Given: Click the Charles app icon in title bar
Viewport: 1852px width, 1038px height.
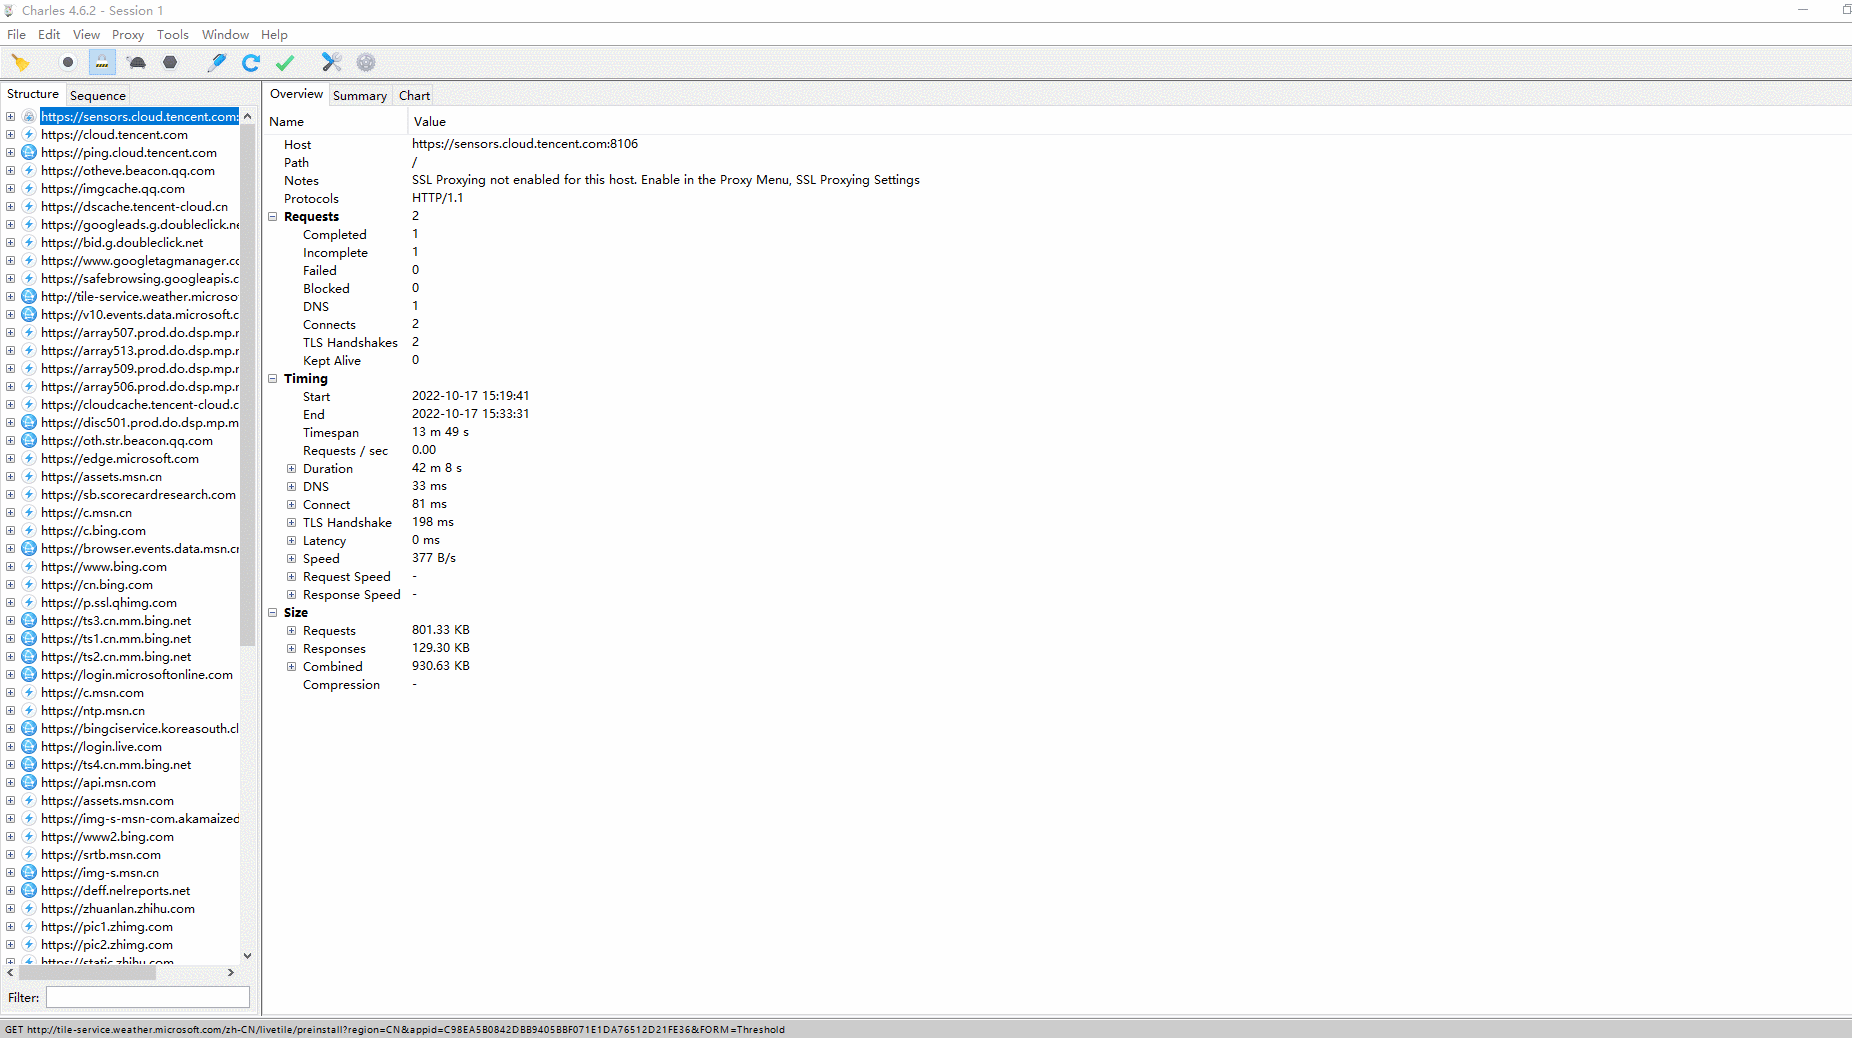Looking at the screenshot, I should pos(9,10).
